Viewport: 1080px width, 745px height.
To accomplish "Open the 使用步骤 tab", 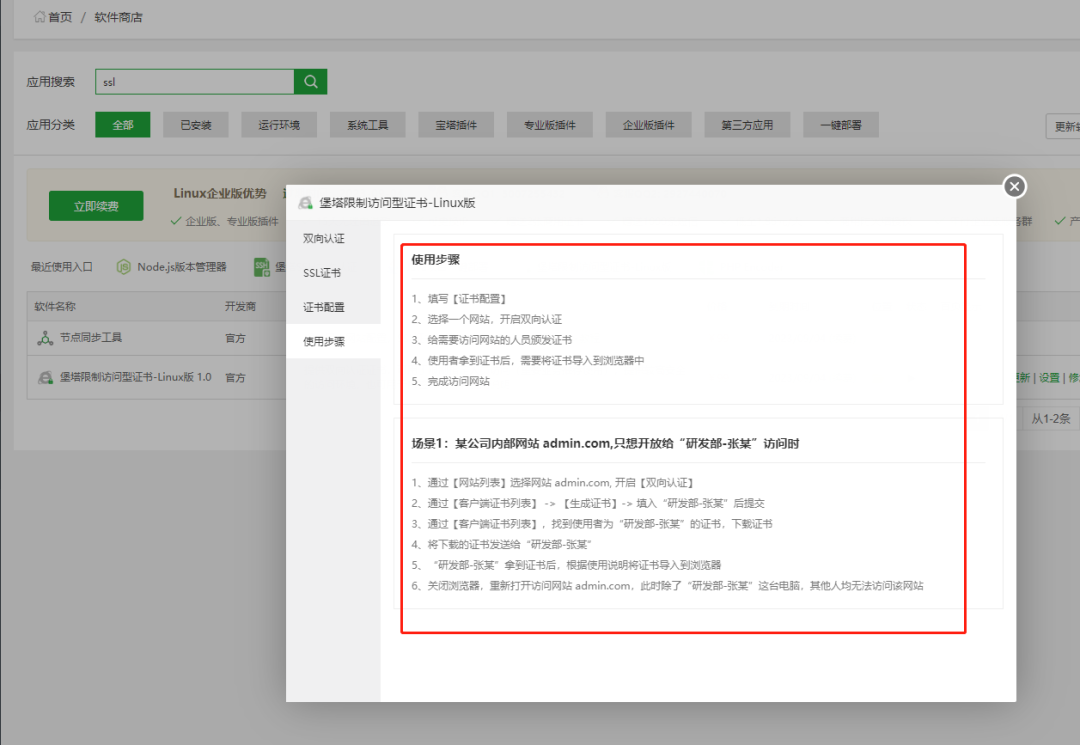I will coord(324,341).
